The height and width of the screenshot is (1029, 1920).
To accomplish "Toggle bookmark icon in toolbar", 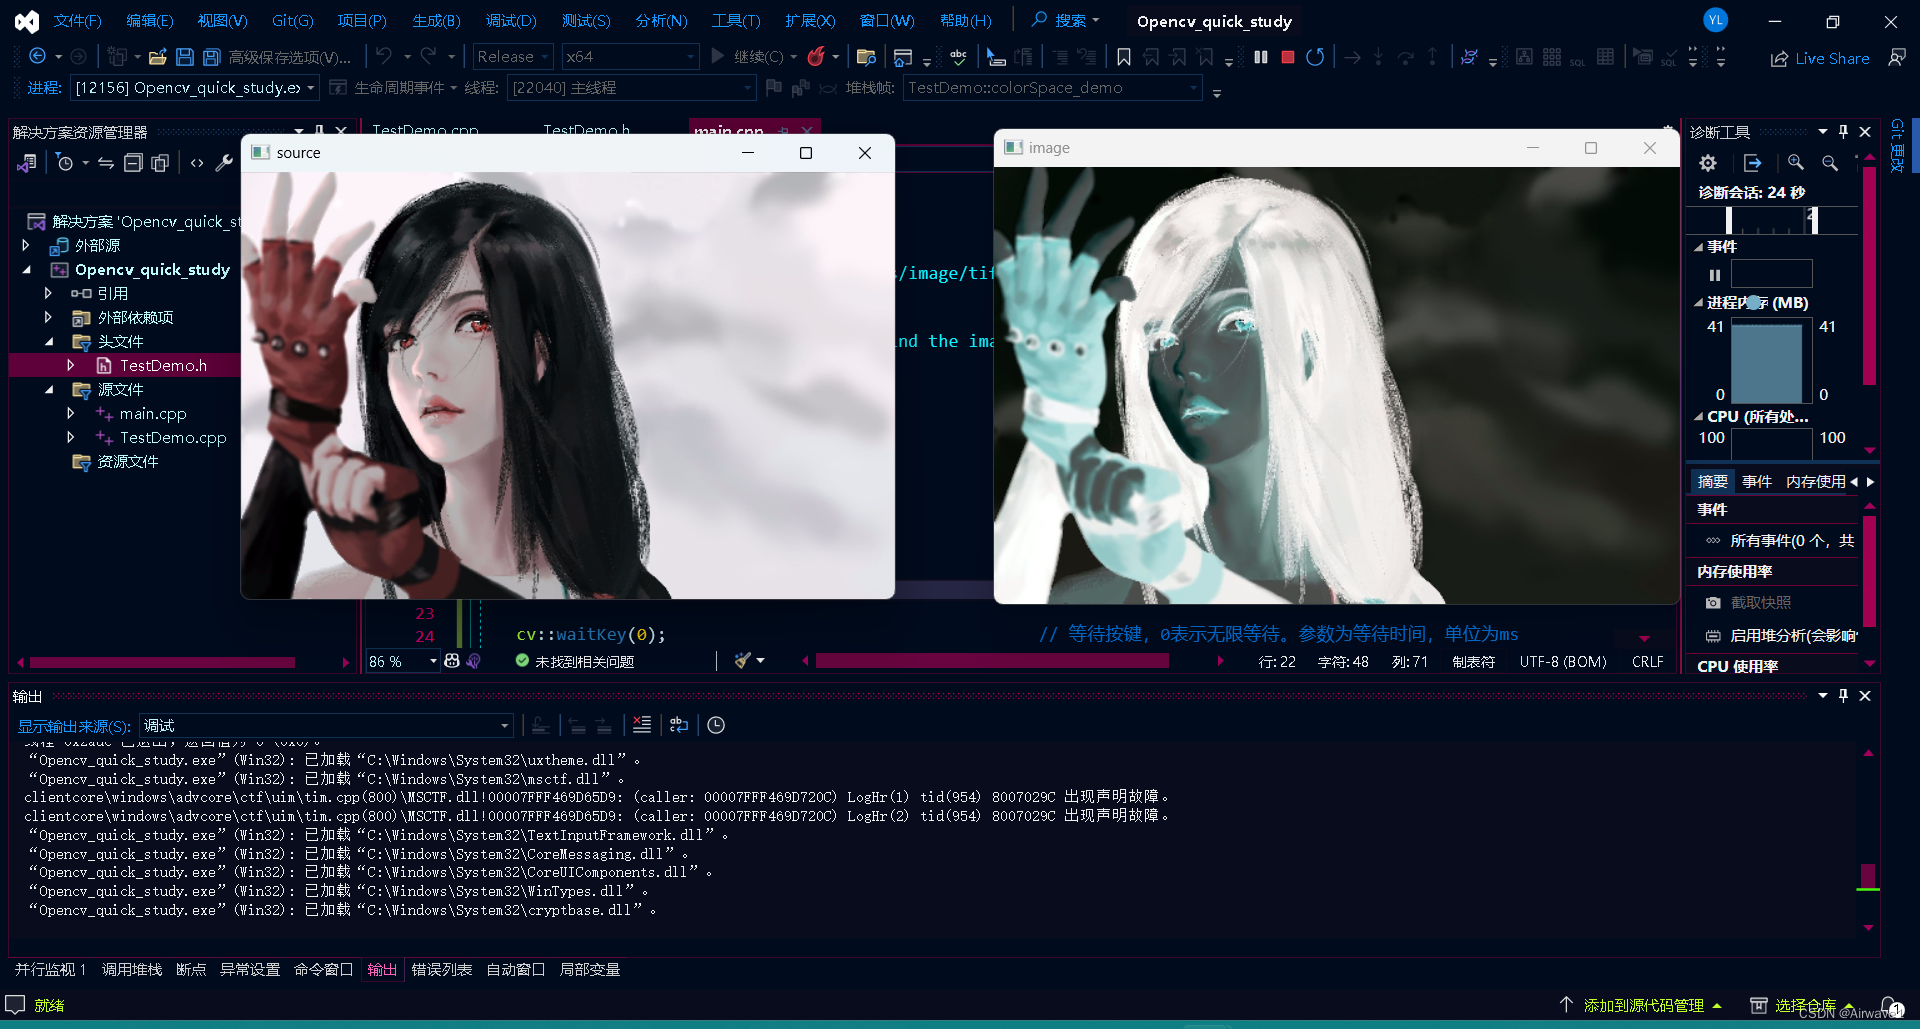I will click(1124, 57).
